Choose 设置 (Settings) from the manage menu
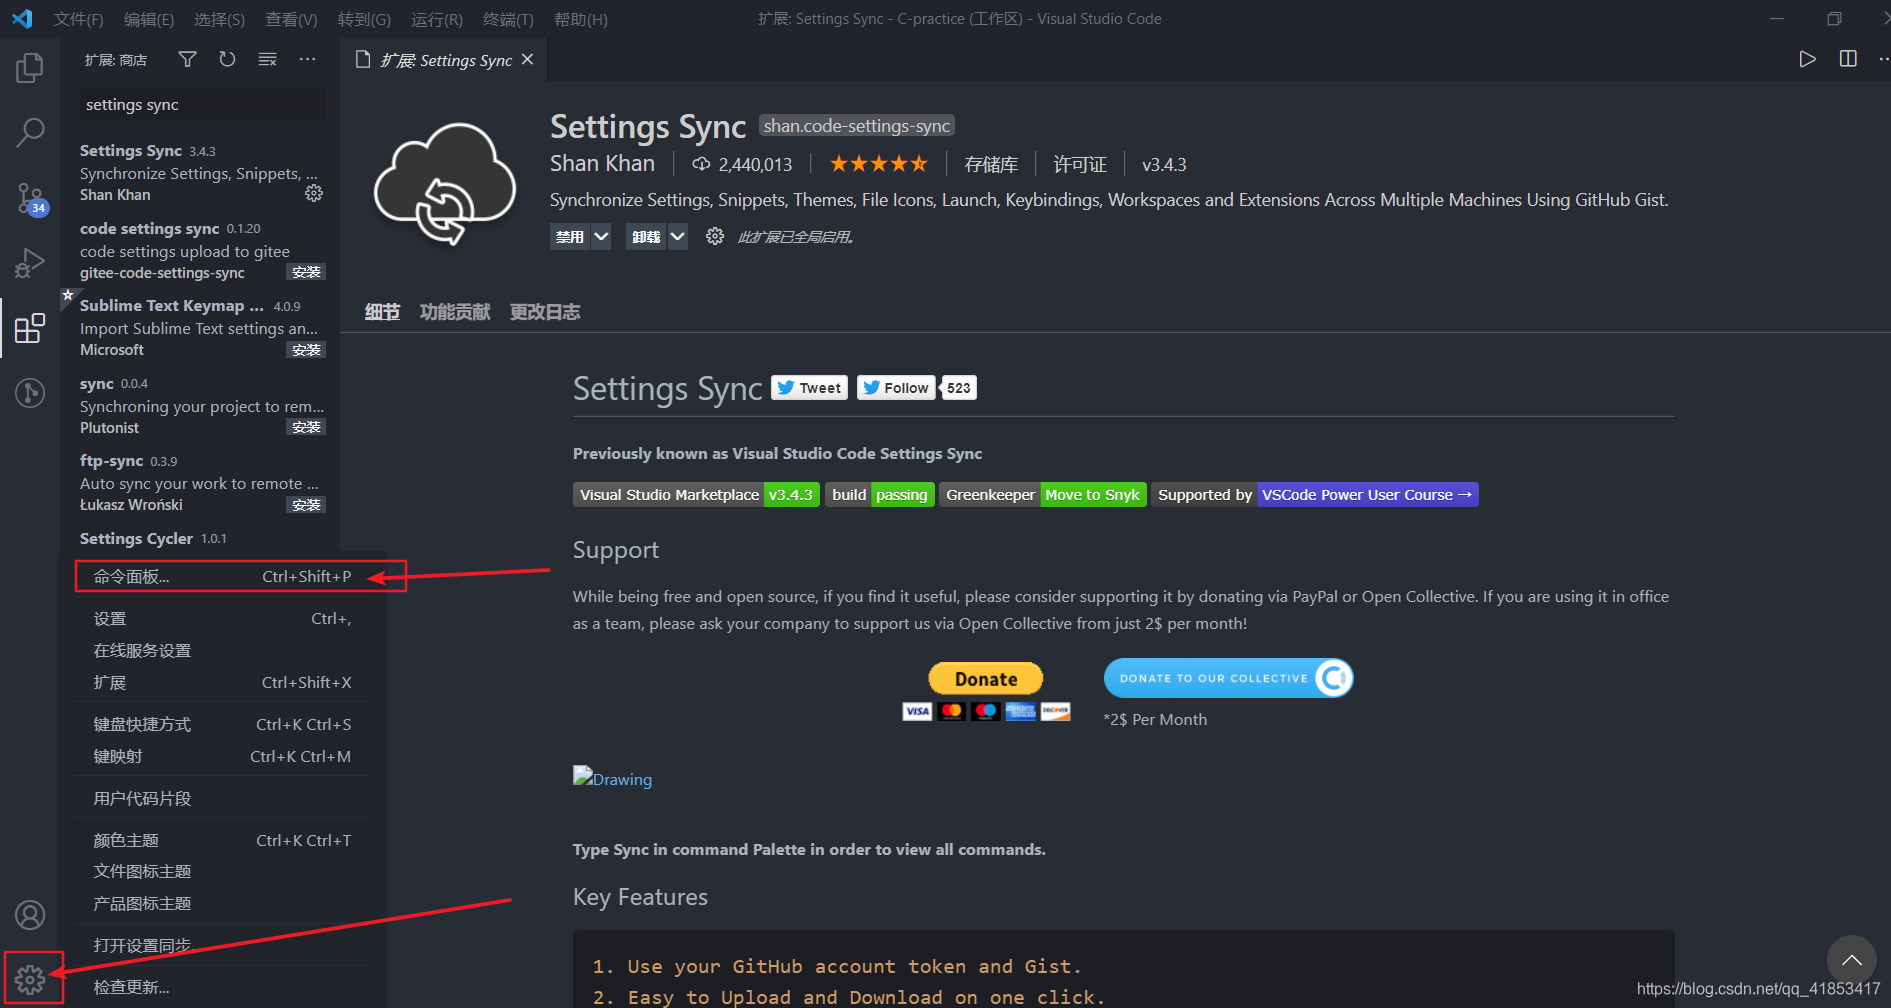The height and width of the screenshot is (1008, 1891). (x=222, y=619)
